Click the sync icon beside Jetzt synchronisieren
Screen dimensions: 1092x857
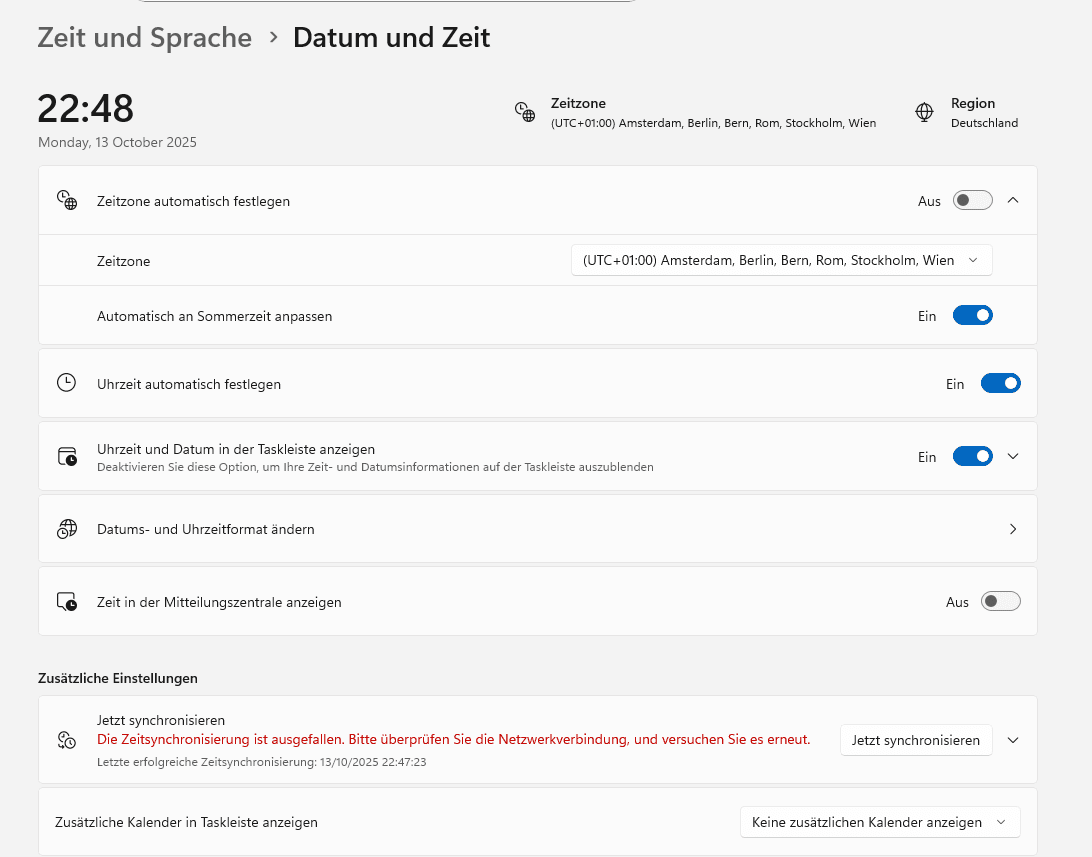[67, 740]
